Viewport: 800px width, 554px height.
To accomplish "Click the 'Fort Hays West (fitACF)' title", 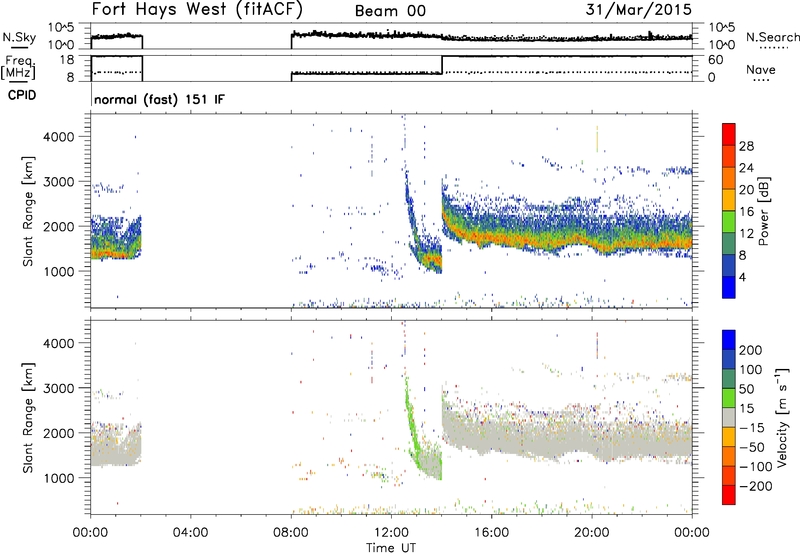I will (197, 9).
